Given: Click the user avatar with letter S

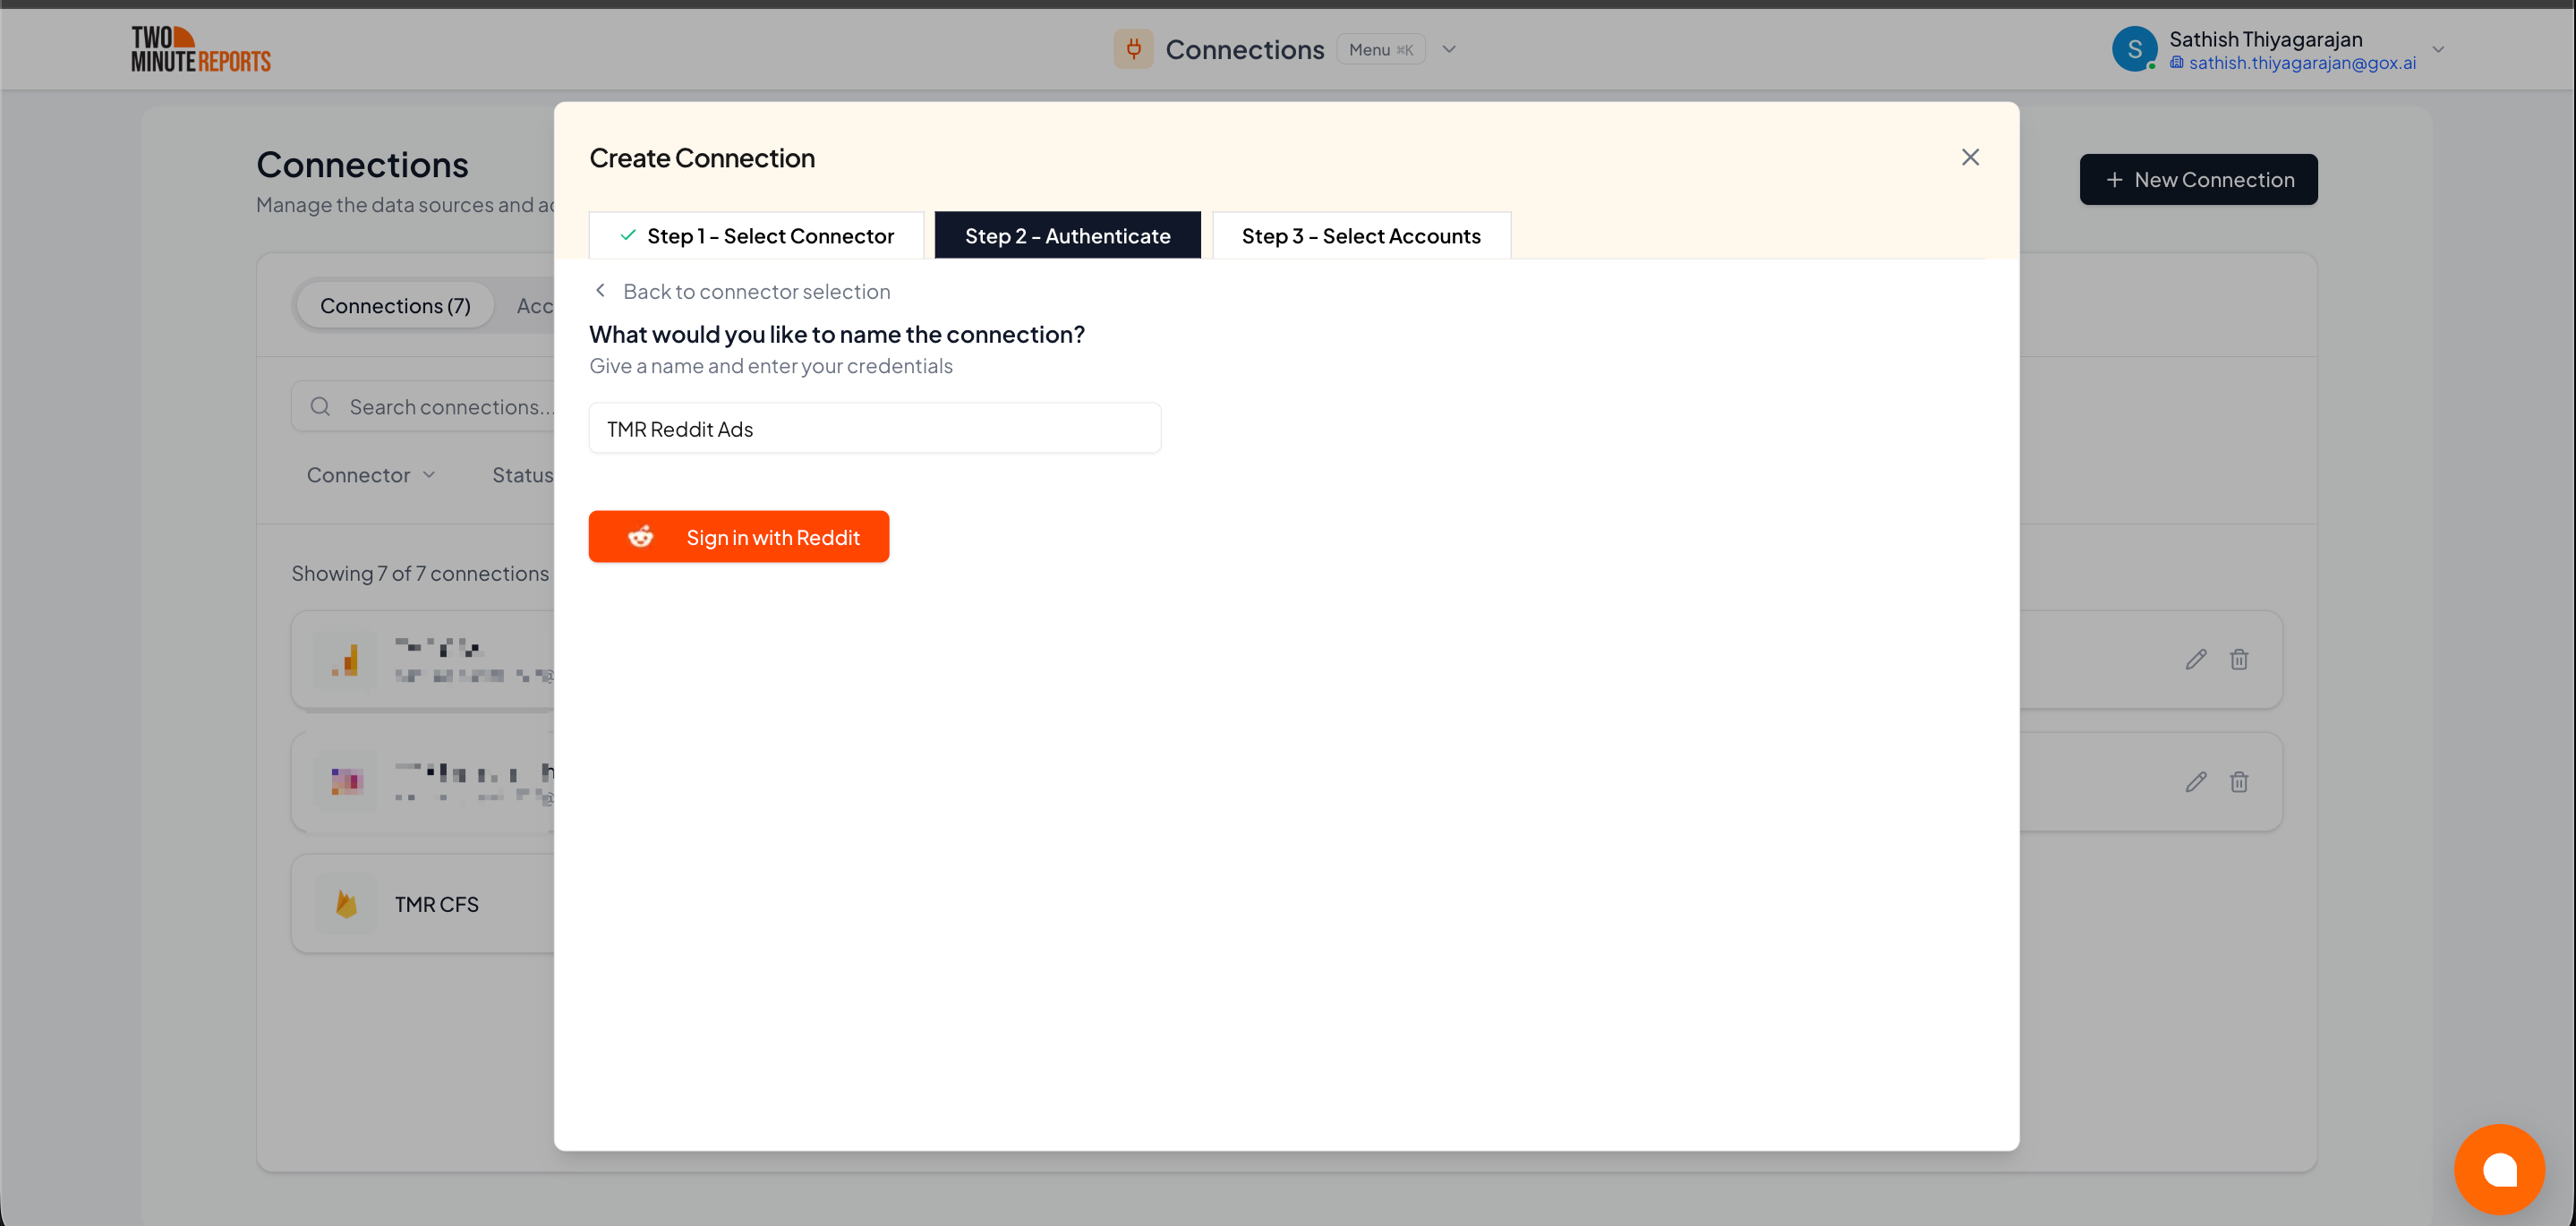Looking at the screenshot, I should (2134, 49).
